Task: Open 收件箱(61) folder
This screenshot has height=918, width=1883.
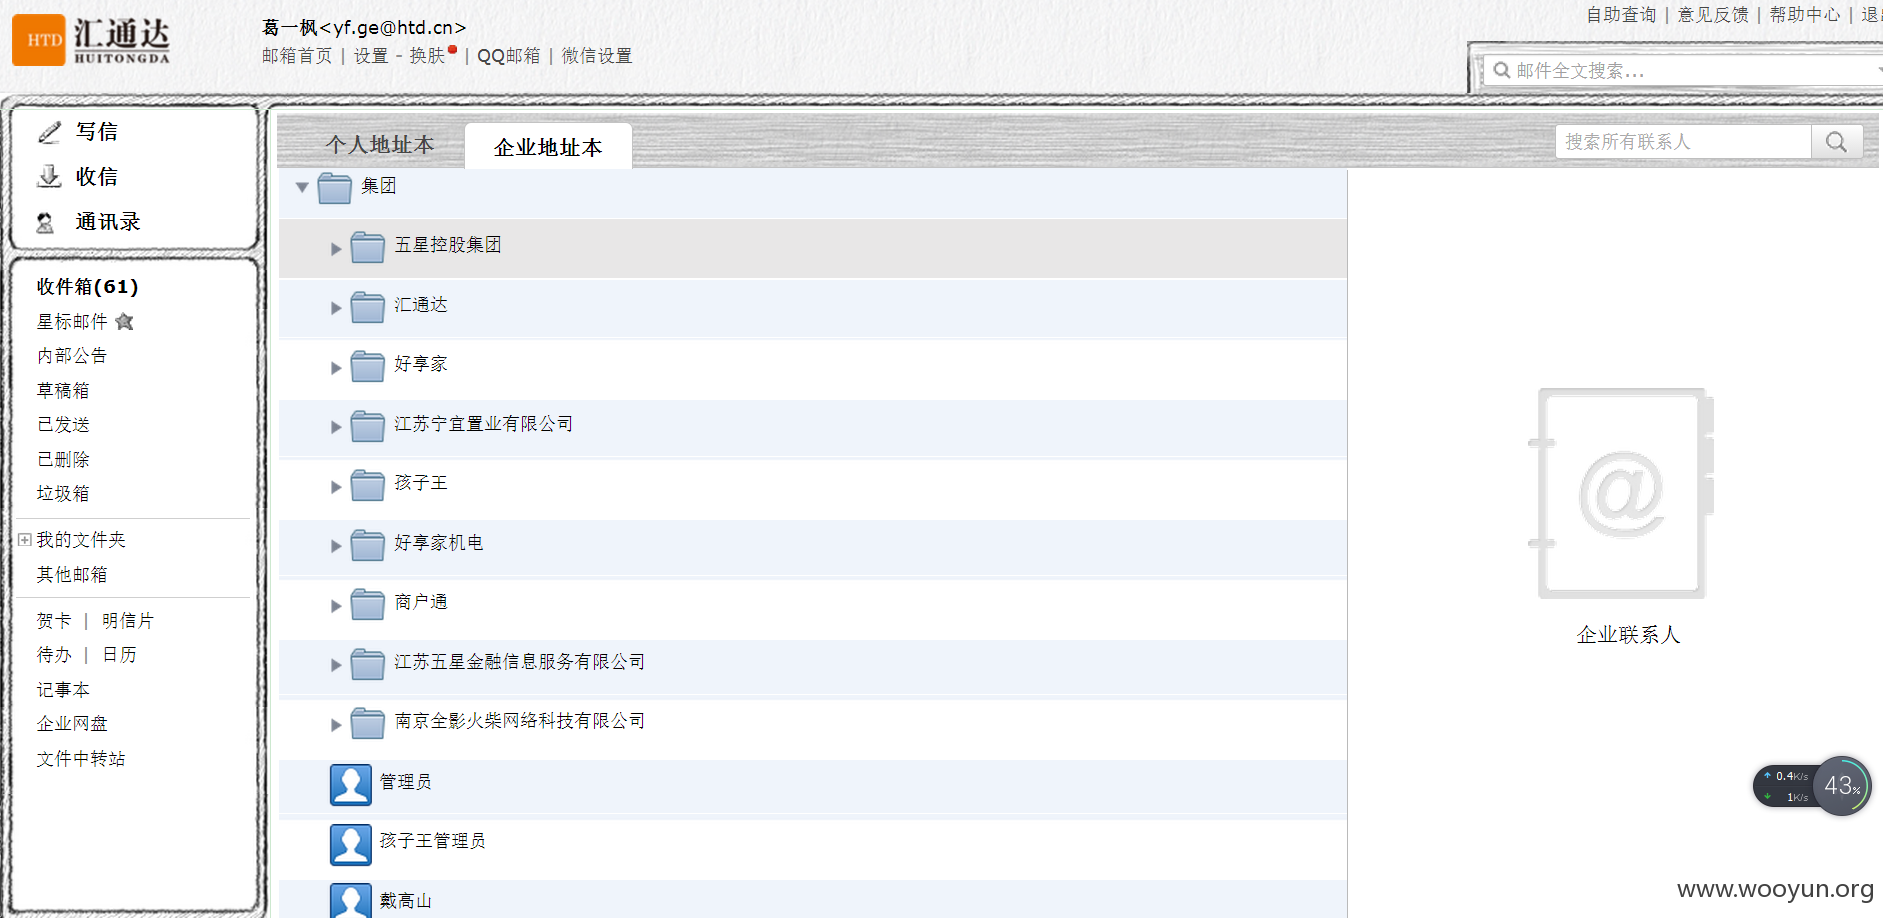Action: tap(88, 287)
